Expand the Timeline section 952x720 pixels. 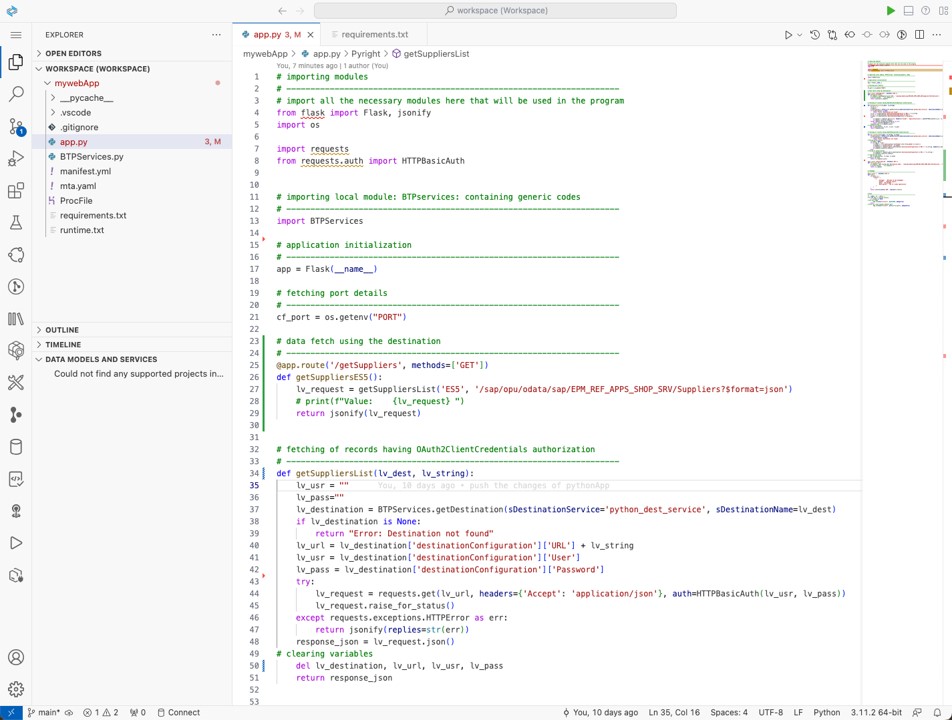pyautogui.click(x=63, y=344)
